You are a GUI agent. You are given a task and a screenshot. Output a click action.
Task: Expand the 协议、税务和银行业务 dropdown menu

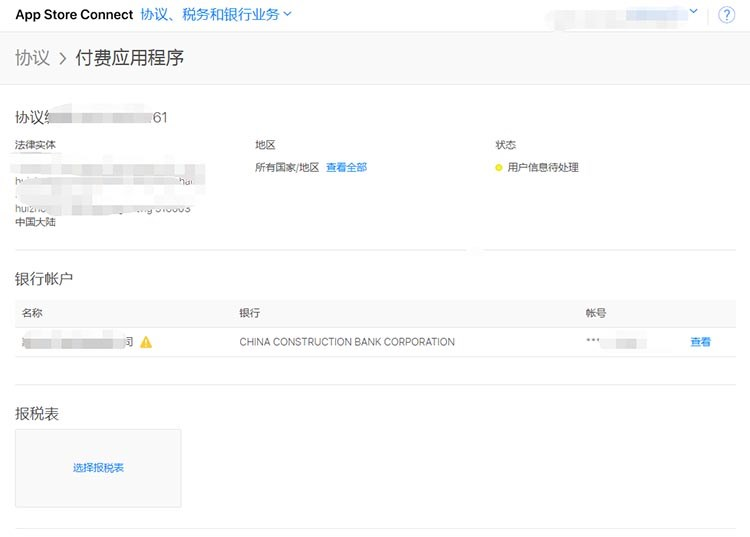tap(216, 14)
